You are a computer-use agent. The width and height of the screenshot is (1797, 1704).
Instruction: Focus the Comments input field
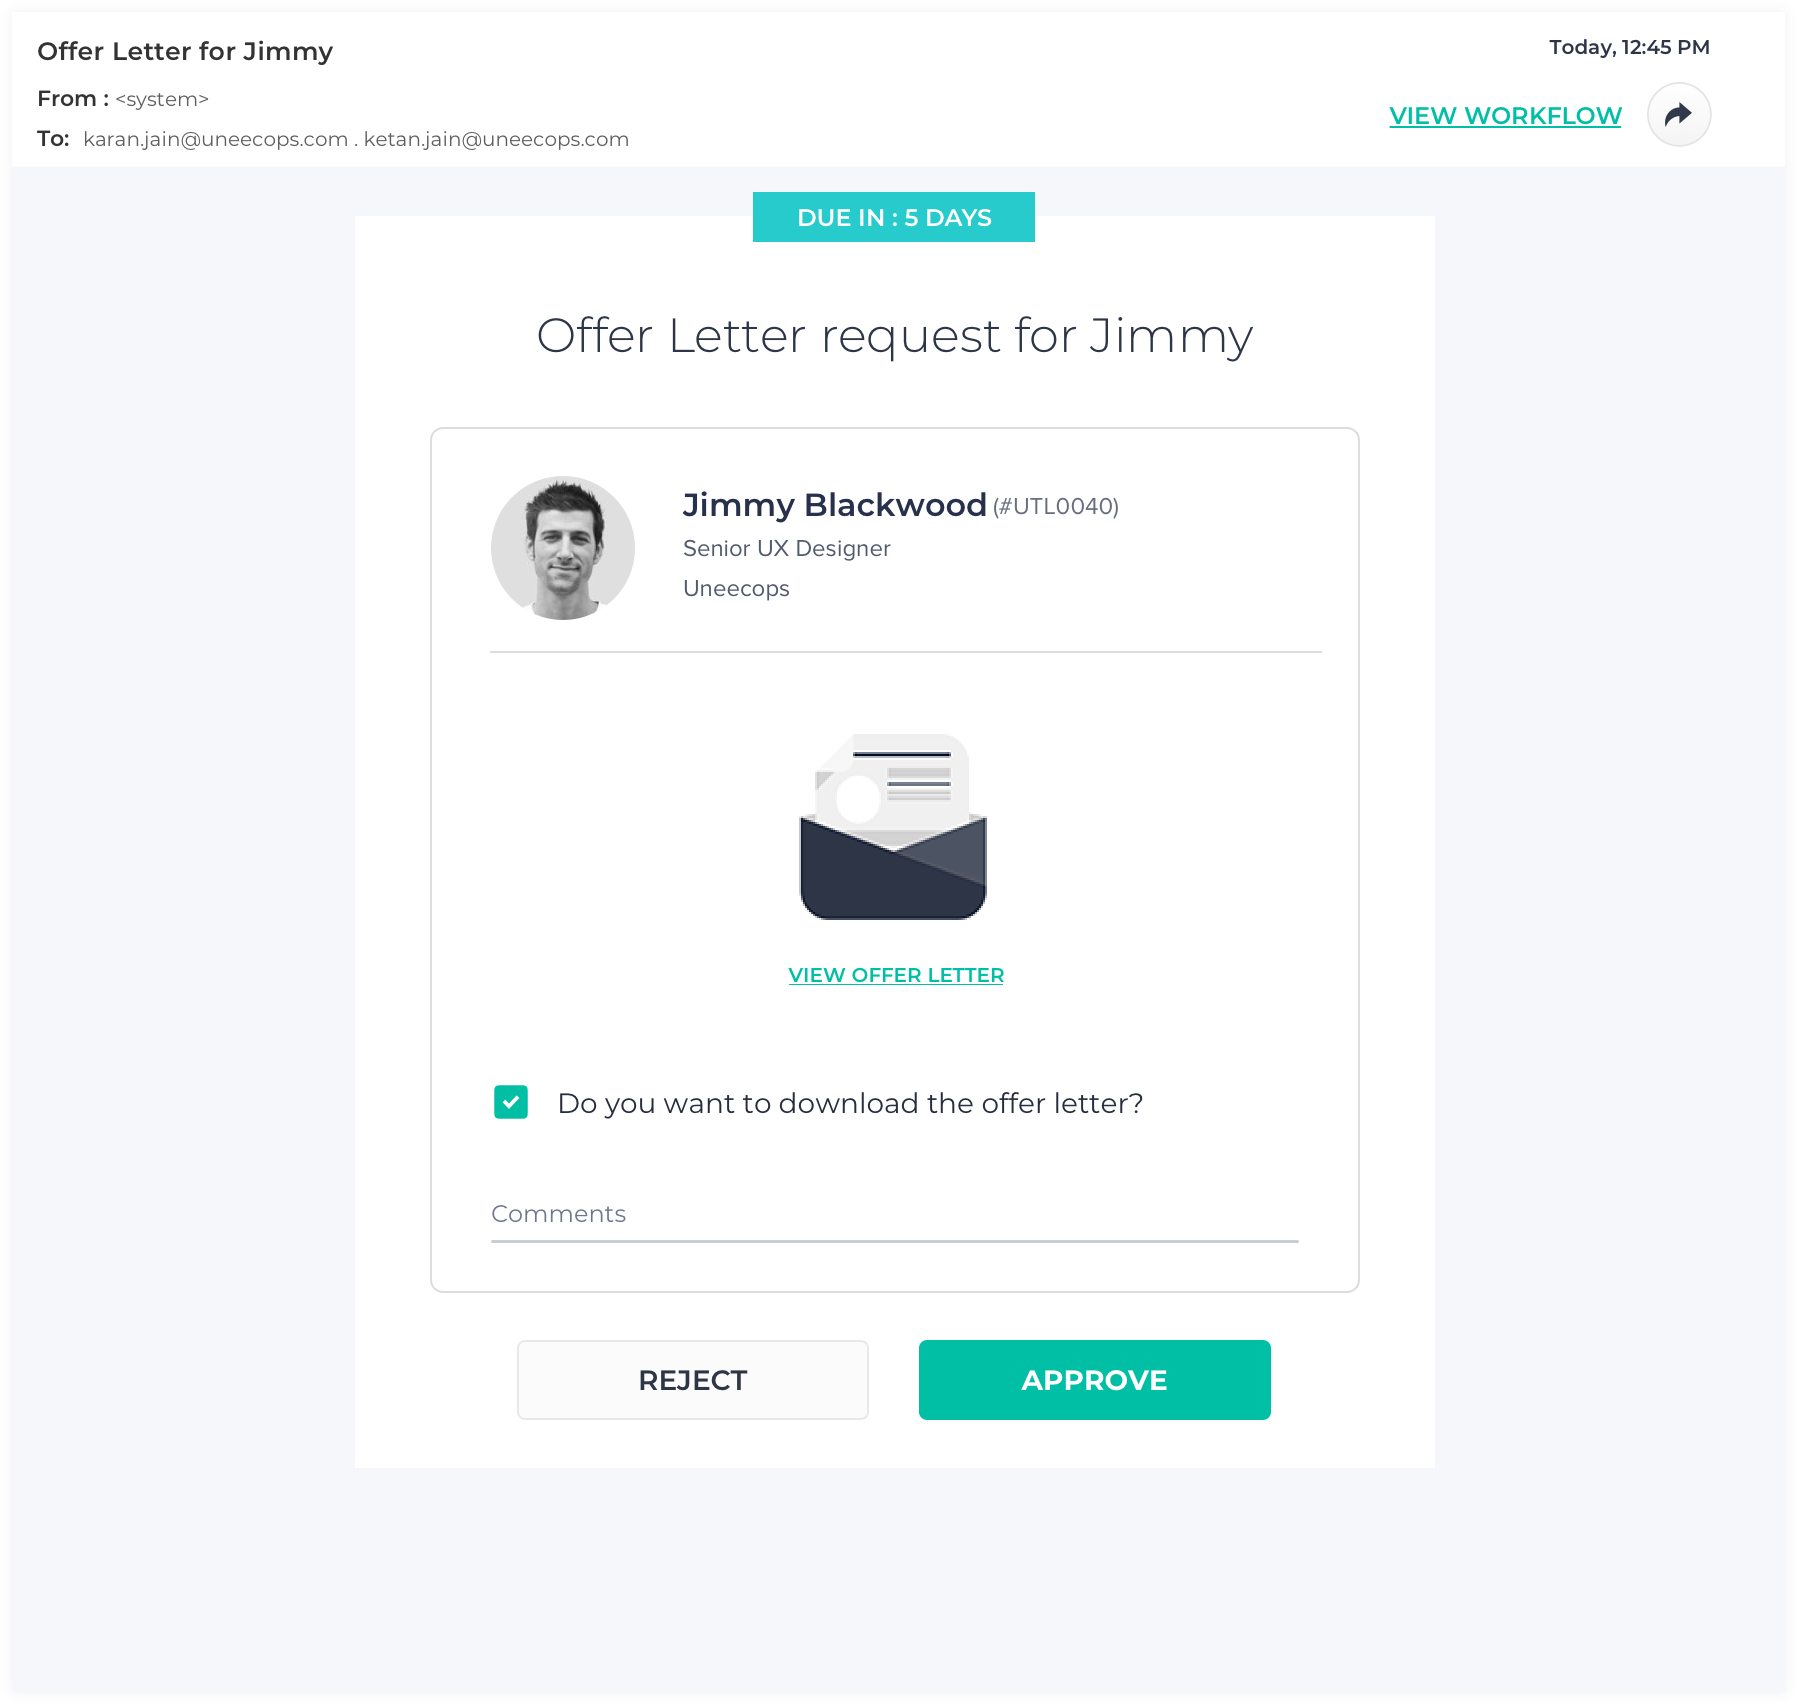894,1215
